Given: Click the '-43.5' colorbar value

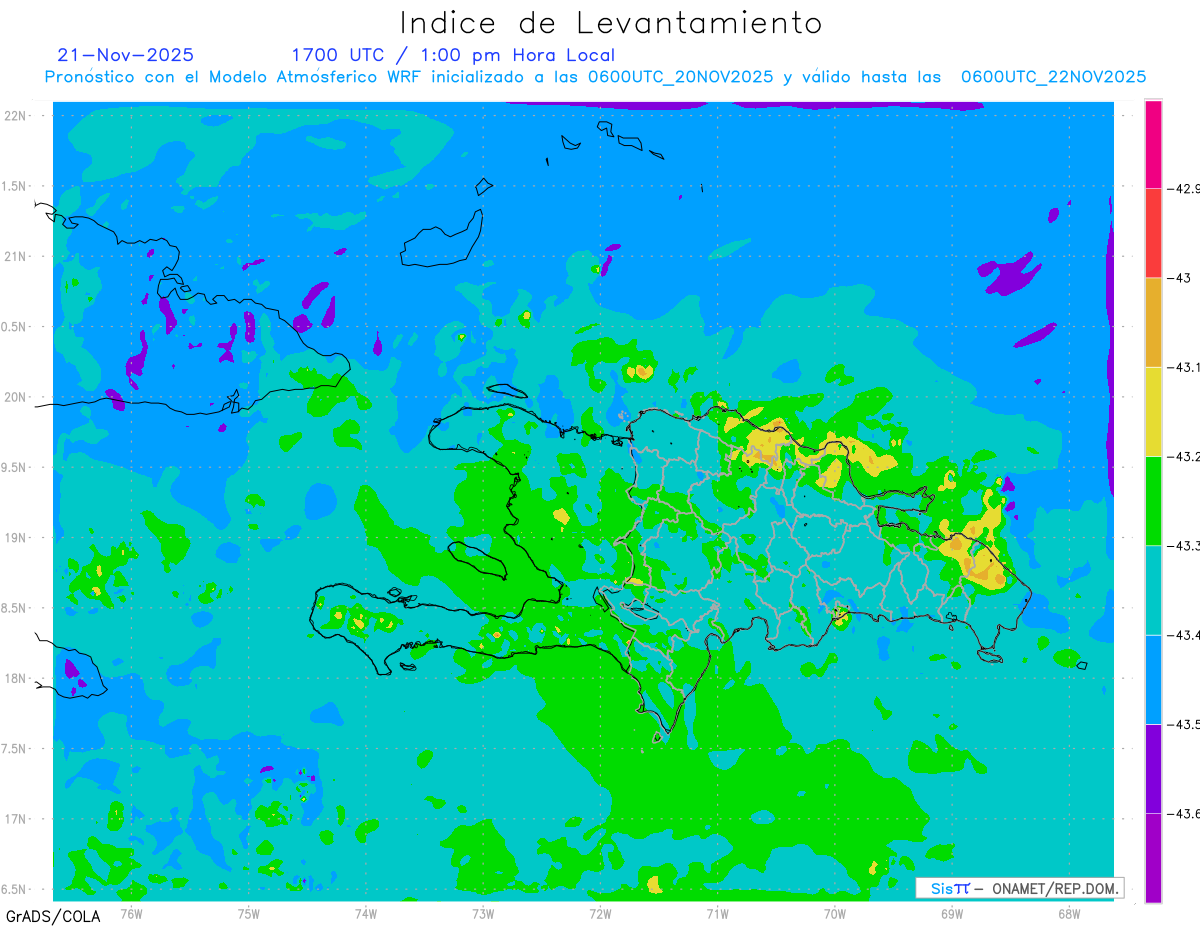Looking at the screenshot, I should tap(1185, 724).
